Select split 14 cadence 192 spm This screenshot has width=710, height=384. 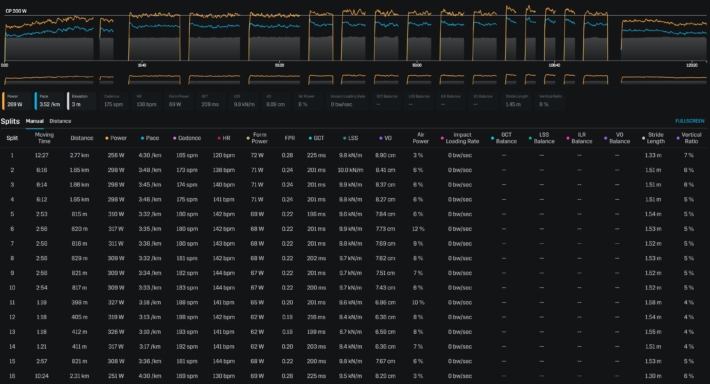pyautogui.click(x=187, y=347)
